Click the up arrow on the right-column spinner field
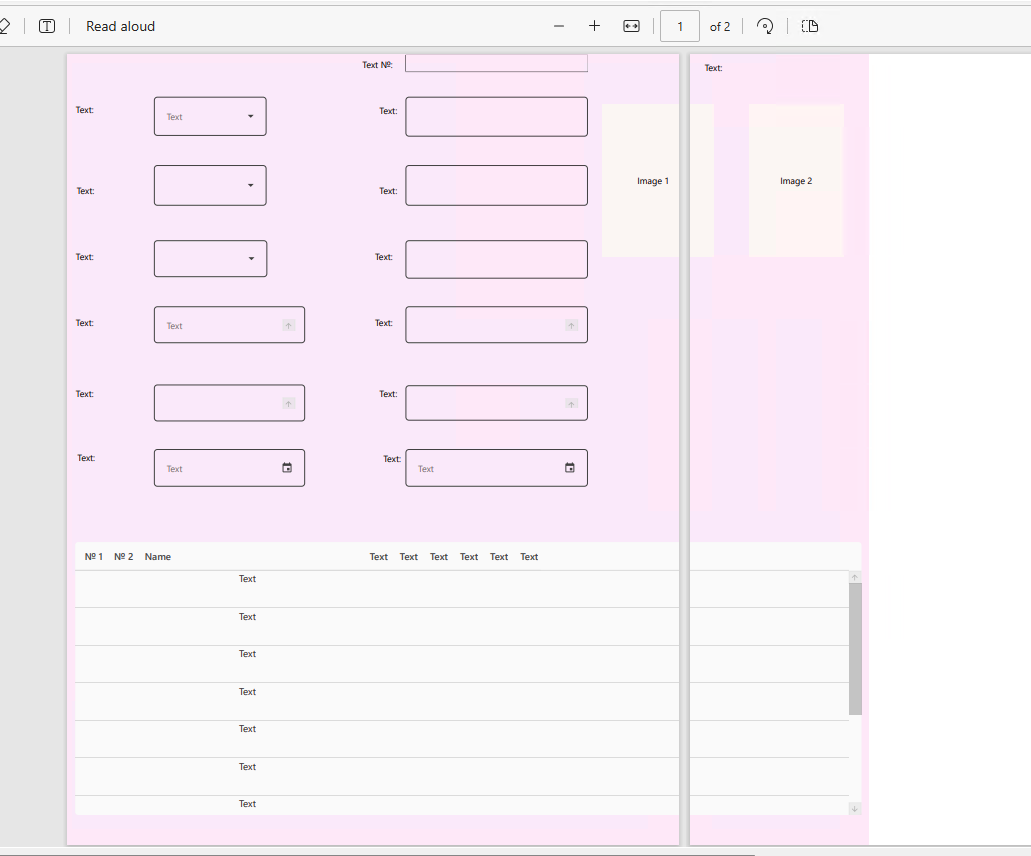1031x856 pixels. point(571,324)
